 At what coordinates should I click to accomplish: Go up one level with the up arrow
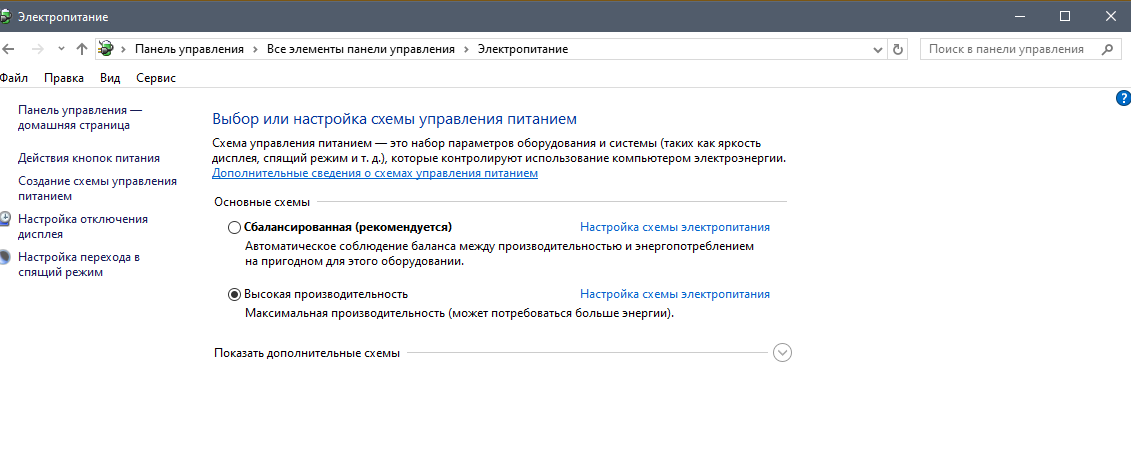click(x=82, y=49)
